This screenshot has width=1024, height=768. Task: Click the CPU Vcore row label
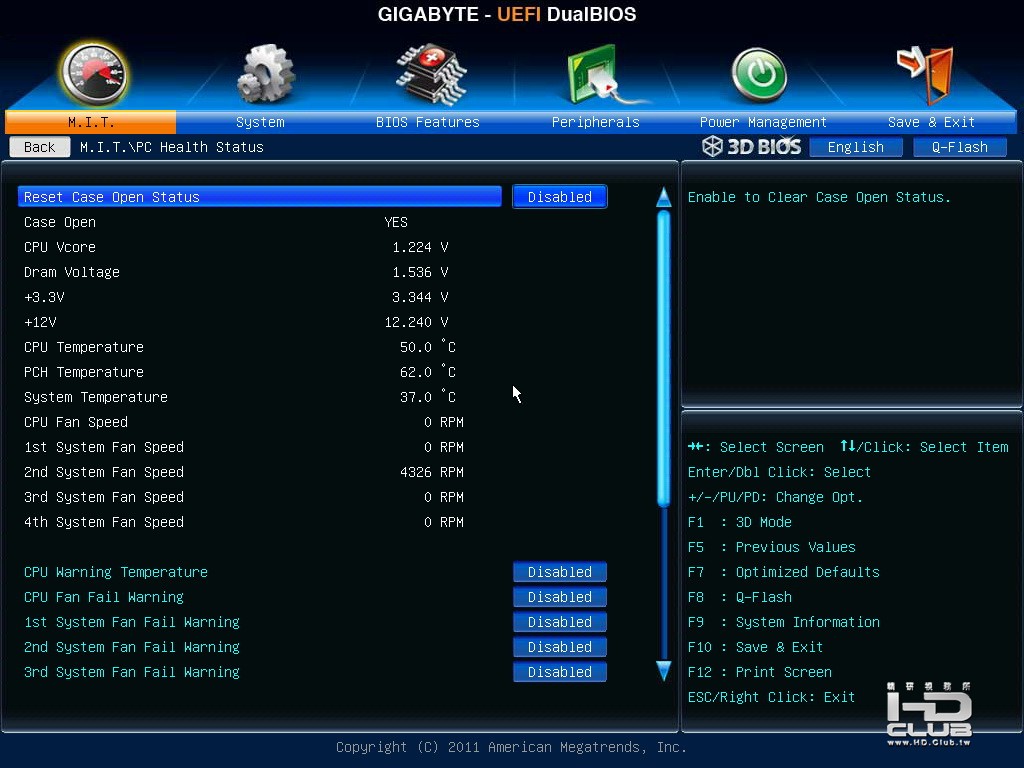(x=59, y=247)
